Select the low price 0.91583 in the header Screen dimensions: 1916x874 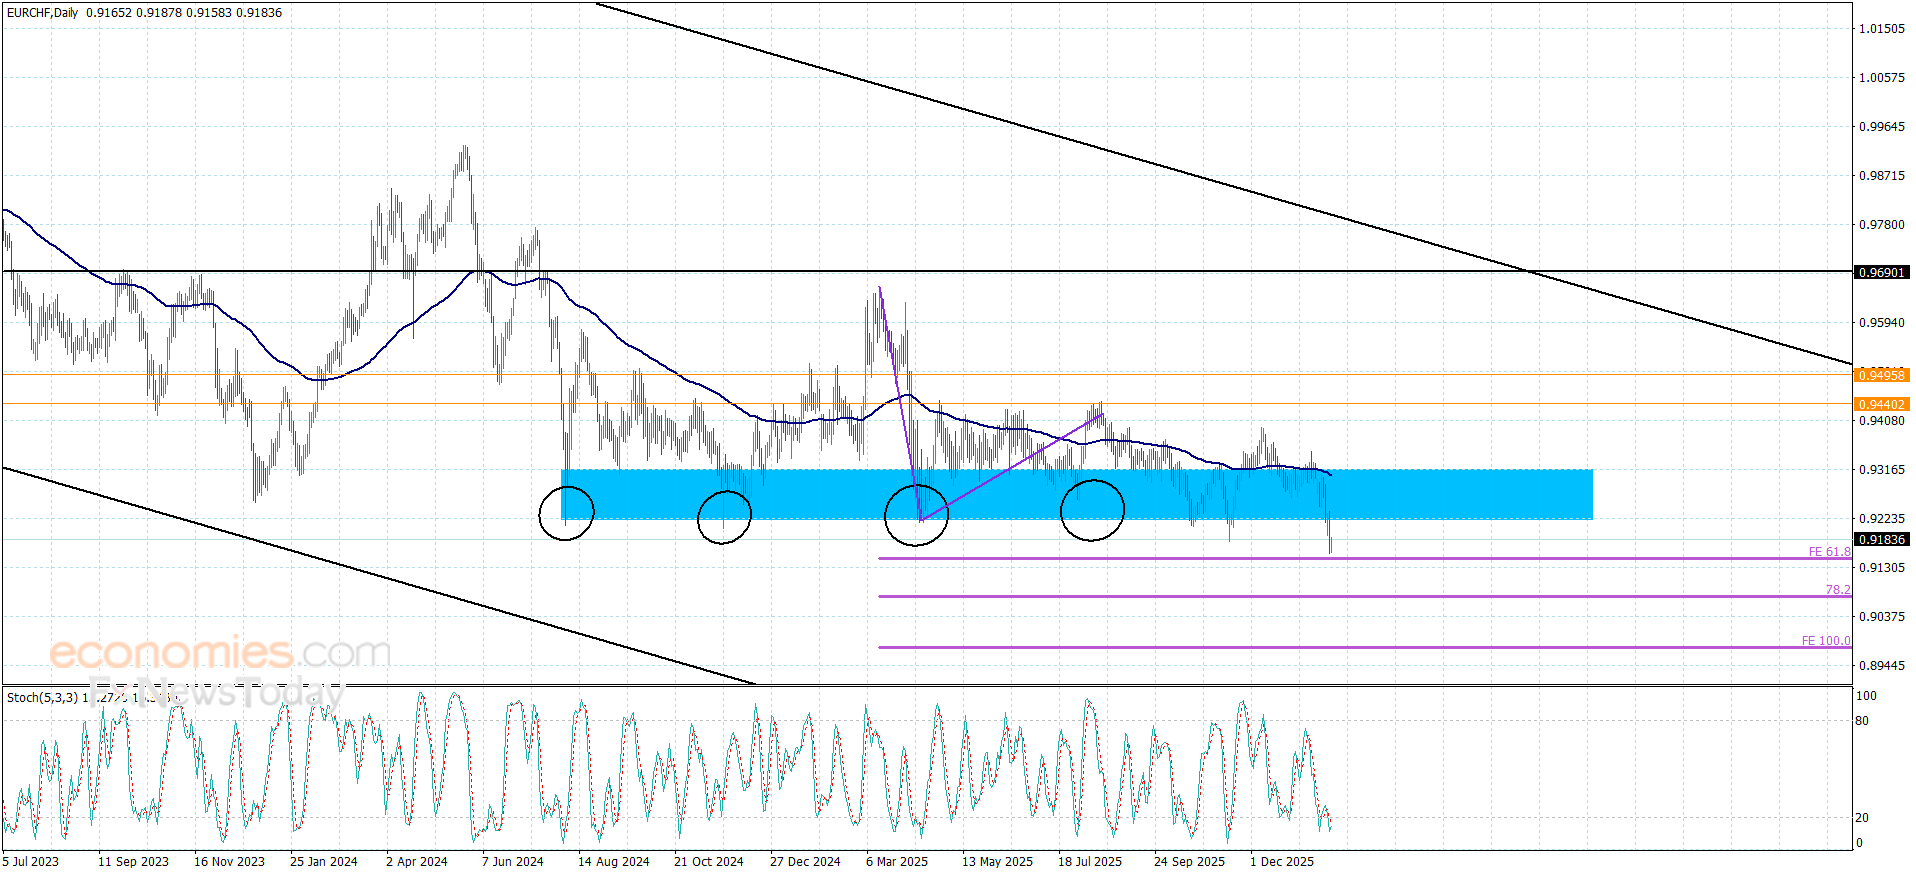click(209, 13)
